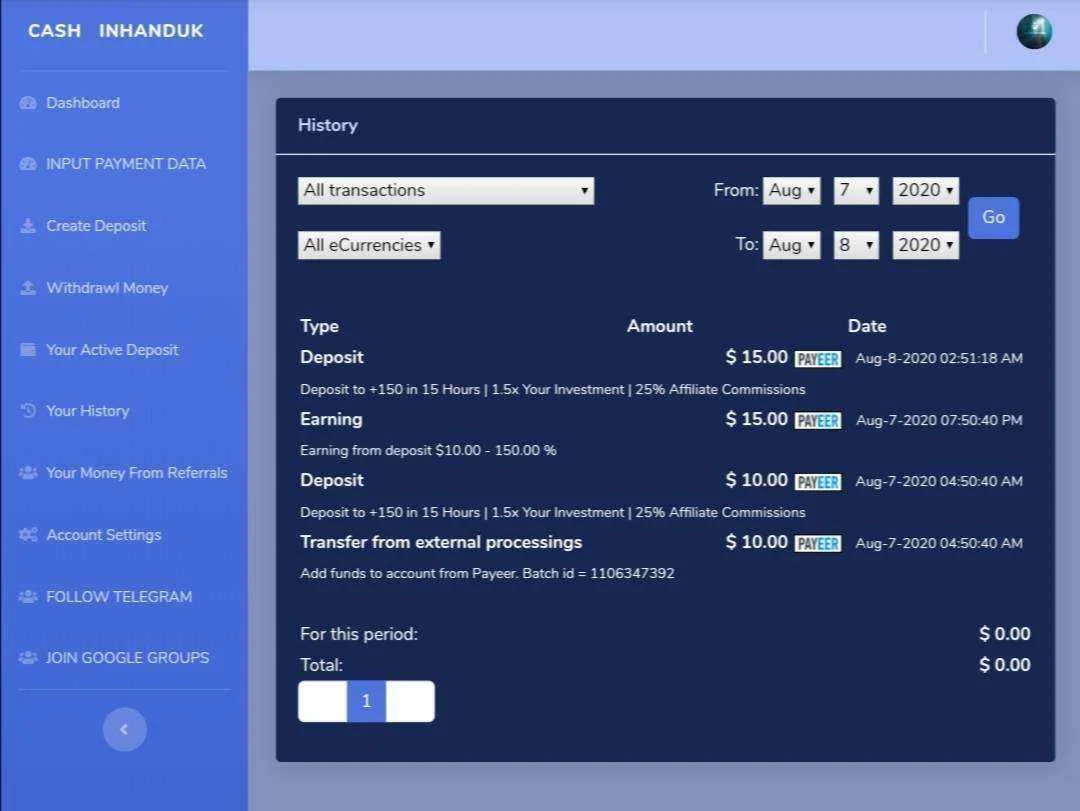Go to INPUT PAYMENT DATA page
Image resolution: width=1080 pixels, height=811 pixels.
[x=126, y=164]
